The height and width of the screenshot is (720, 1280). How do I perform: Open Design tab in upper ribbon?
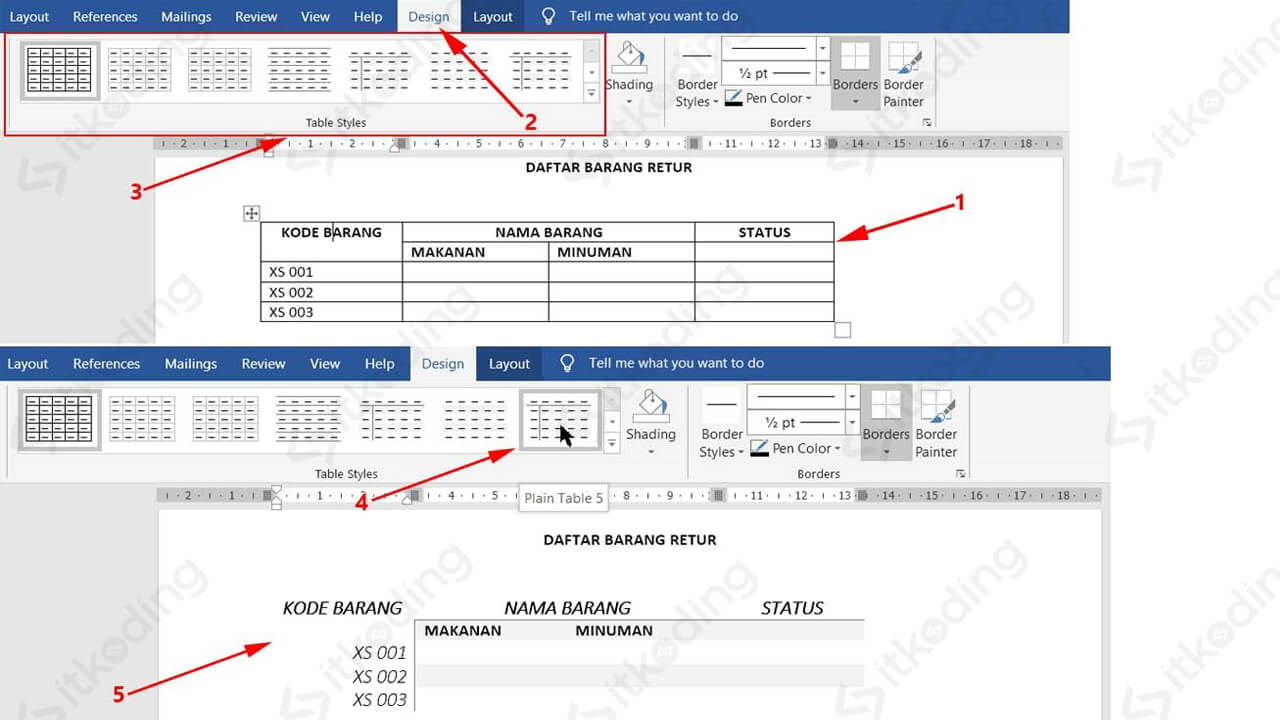click(x=429, y=16)
